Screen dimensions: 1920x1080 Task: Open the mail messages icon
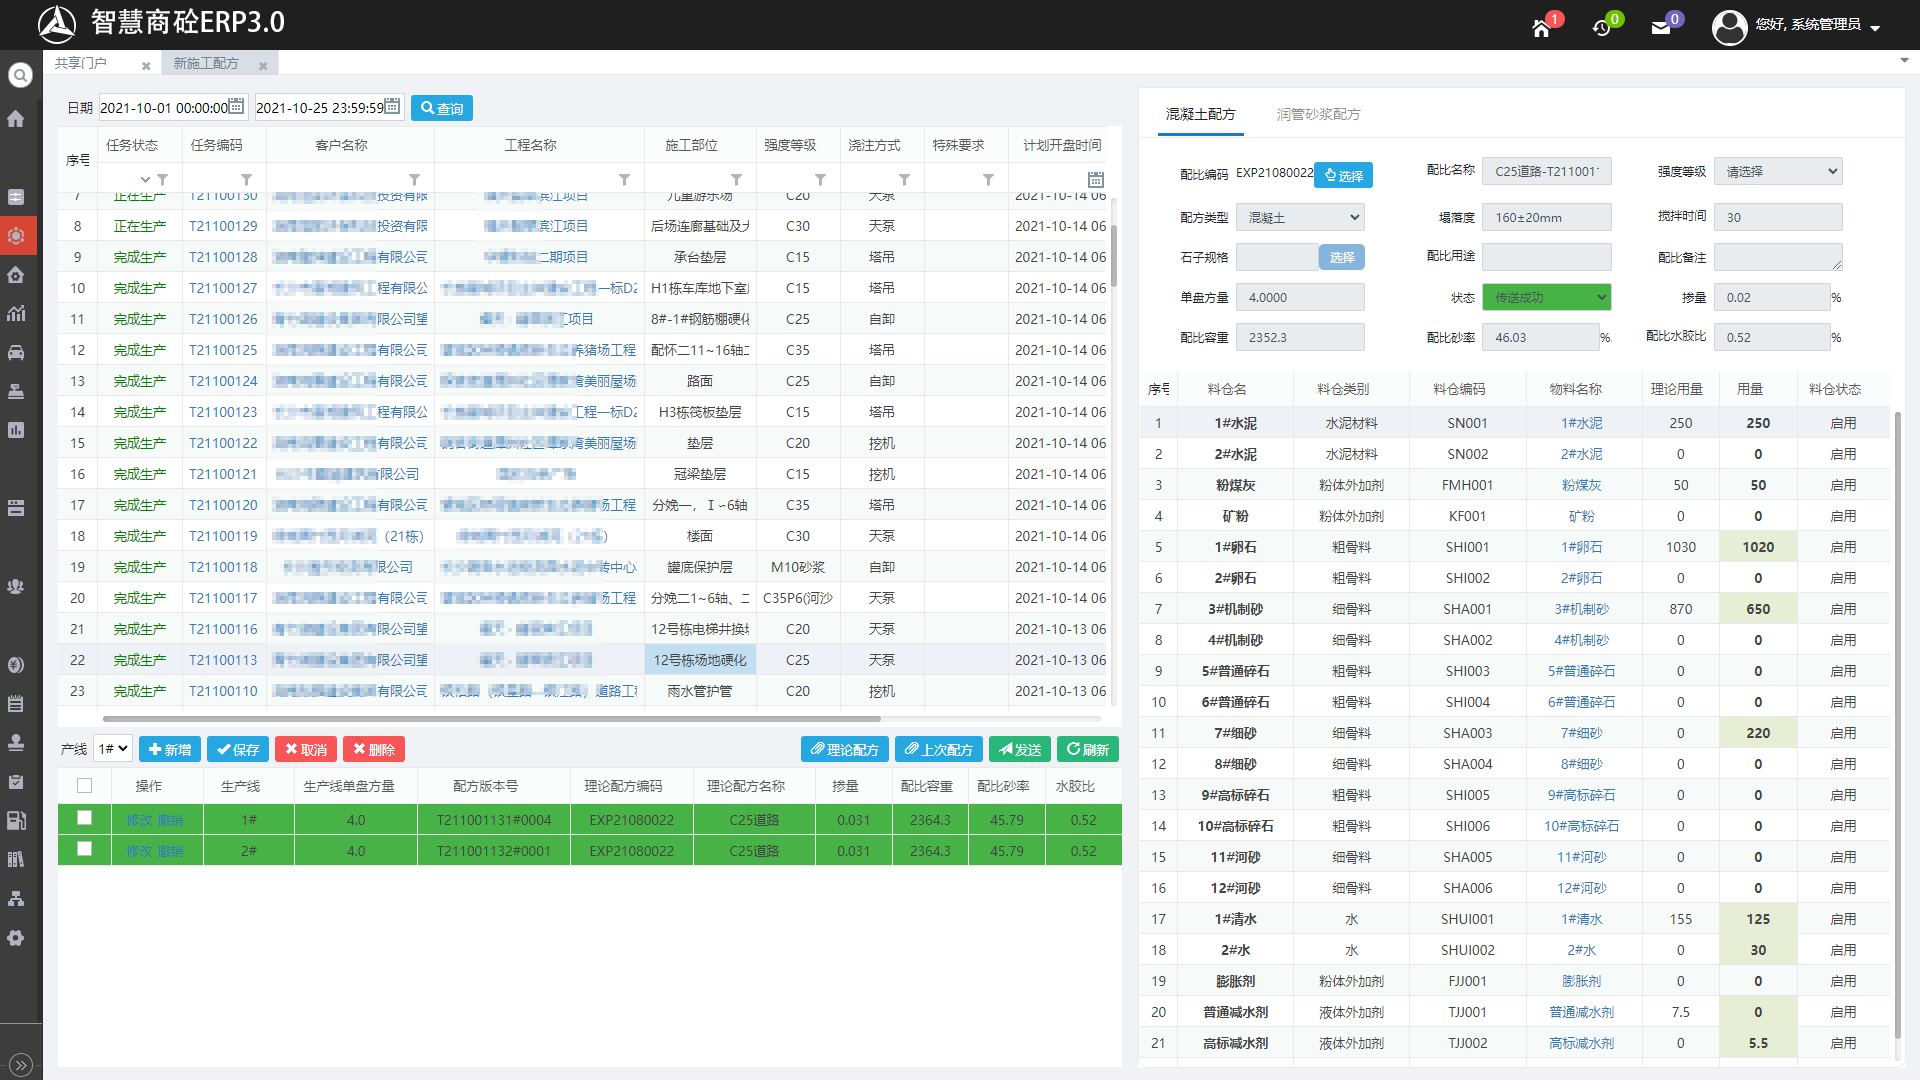tap(1661, 28)
